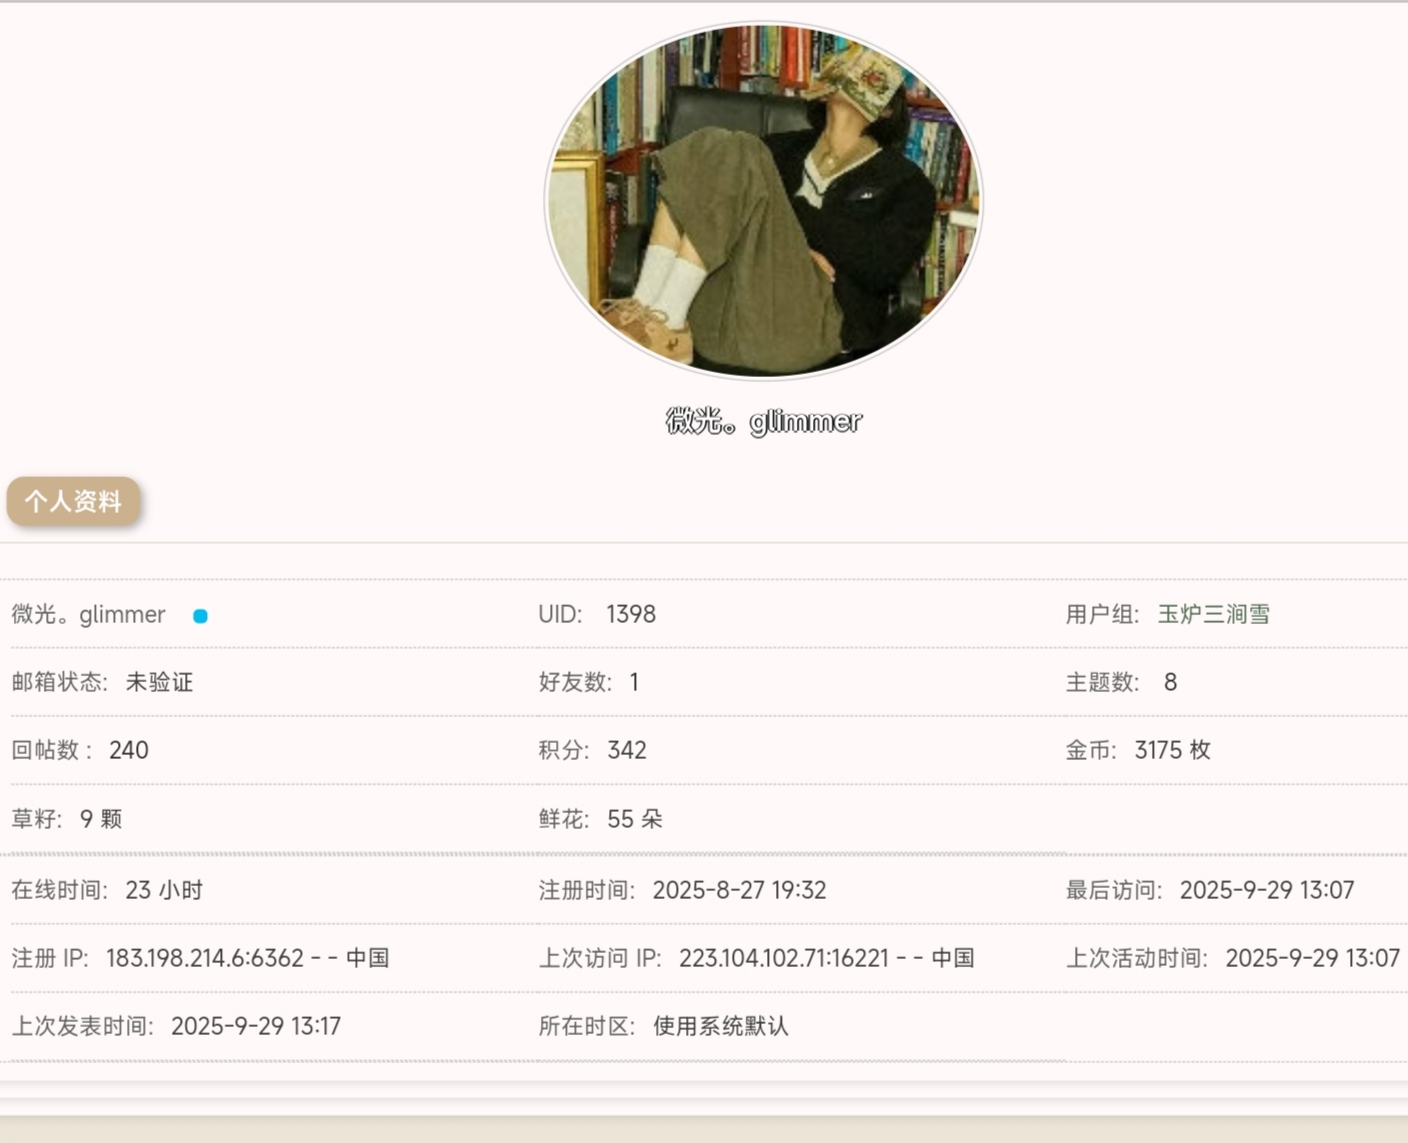The height and width of the screenshot is (1143, 1408).
Task: Click the UID value 1398
Action: (630, 614)
